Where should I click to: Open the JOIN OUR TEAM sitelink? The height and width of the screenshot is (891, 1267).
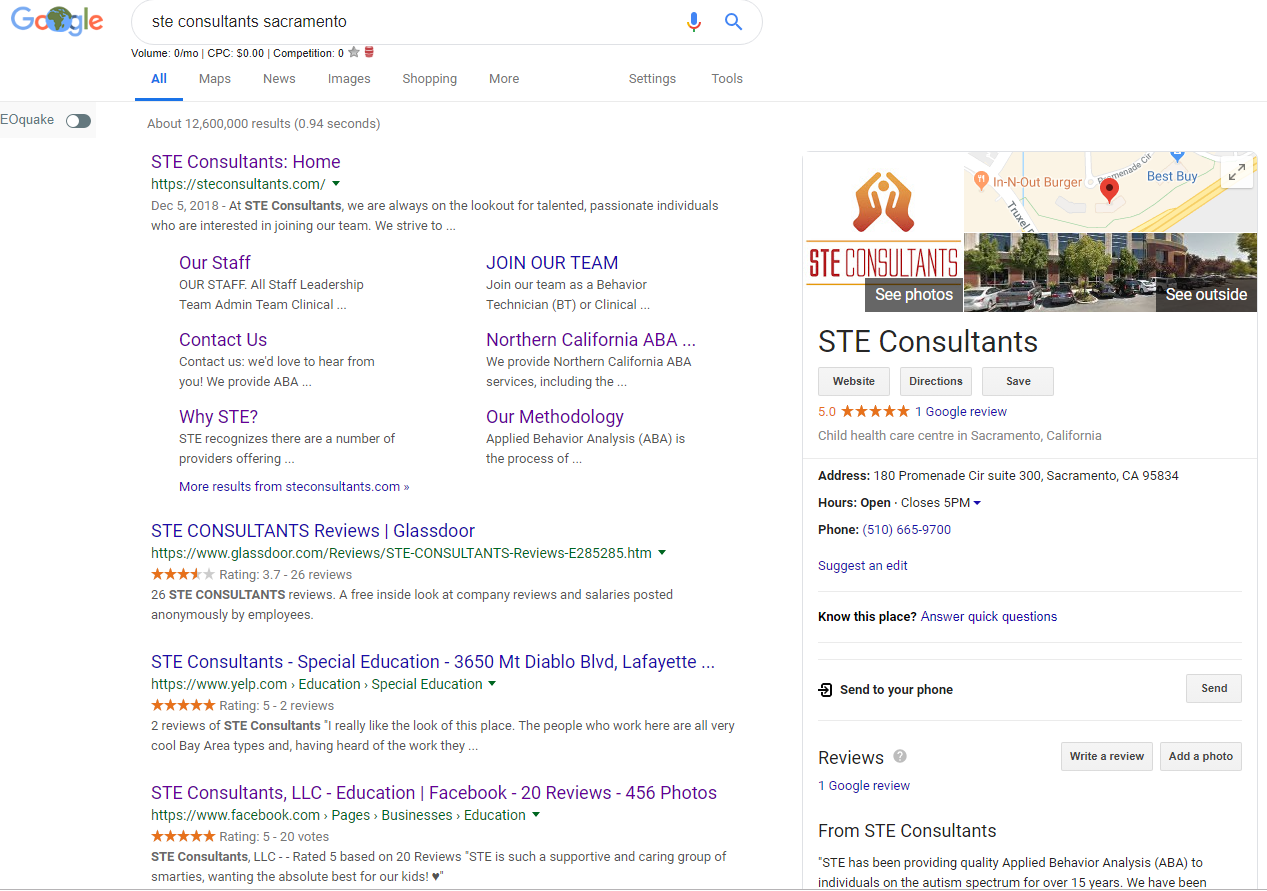click(x=552, y=263)
